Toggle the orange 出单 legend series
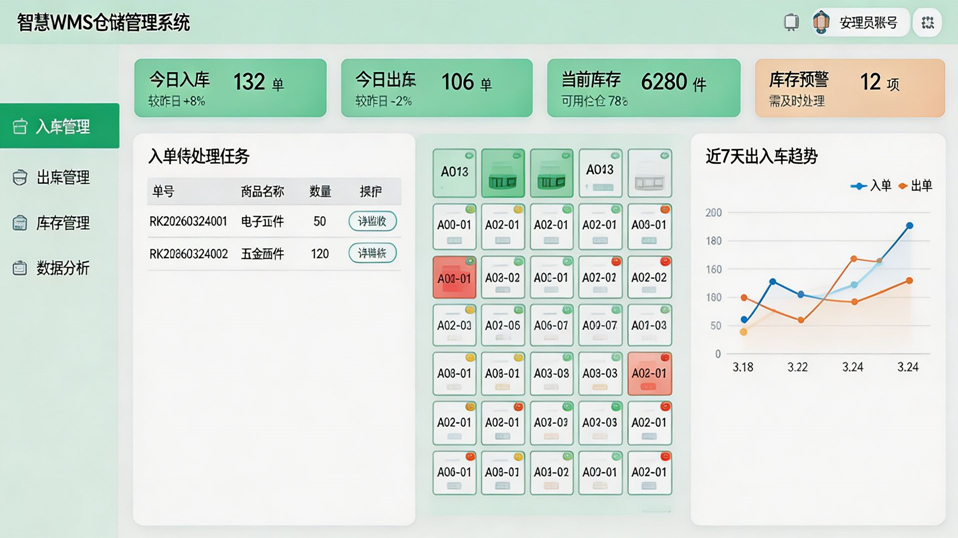Viewport: 958px width, 538px height. 915,186
